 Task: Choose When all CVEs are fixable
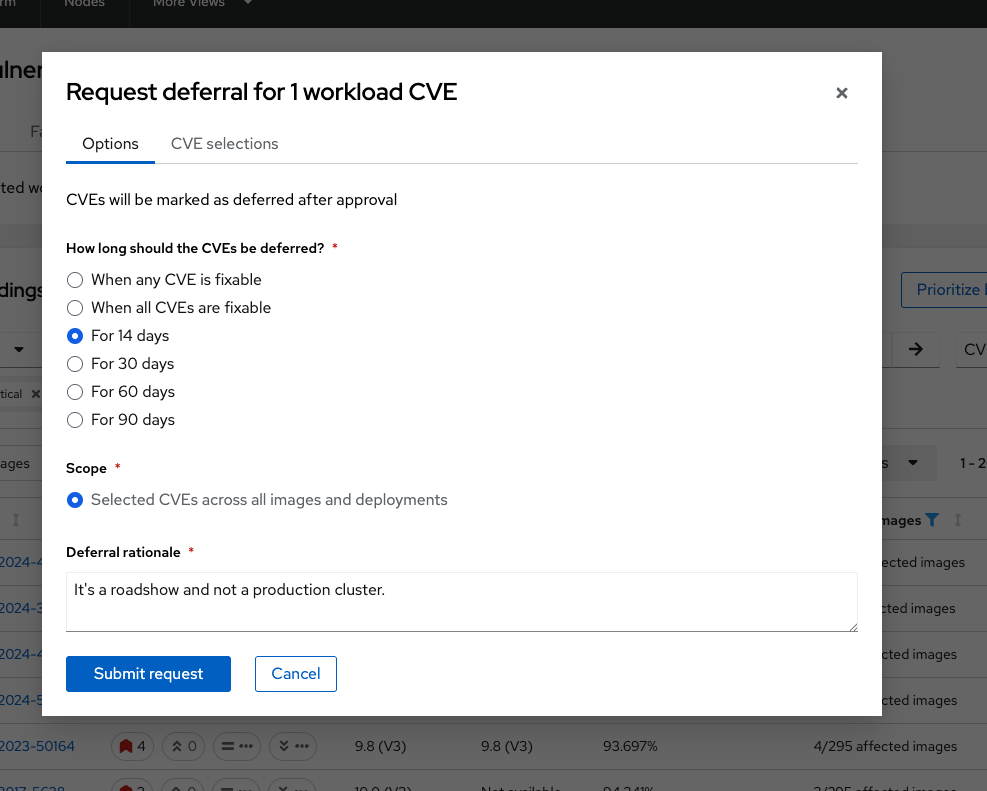click(x=169, y=308)
